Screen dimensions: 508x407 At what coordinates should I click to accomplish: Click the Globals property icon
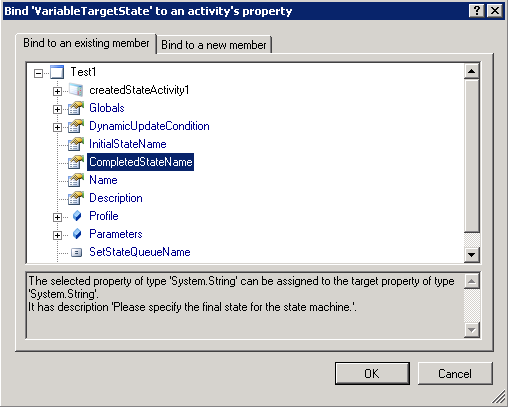[x=76, y=108]
